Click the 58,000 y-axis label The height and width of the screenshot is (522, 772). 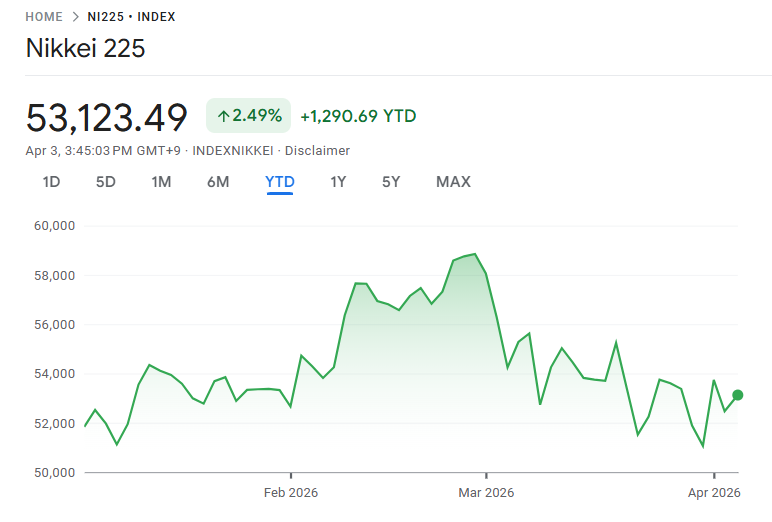(54, 276)
